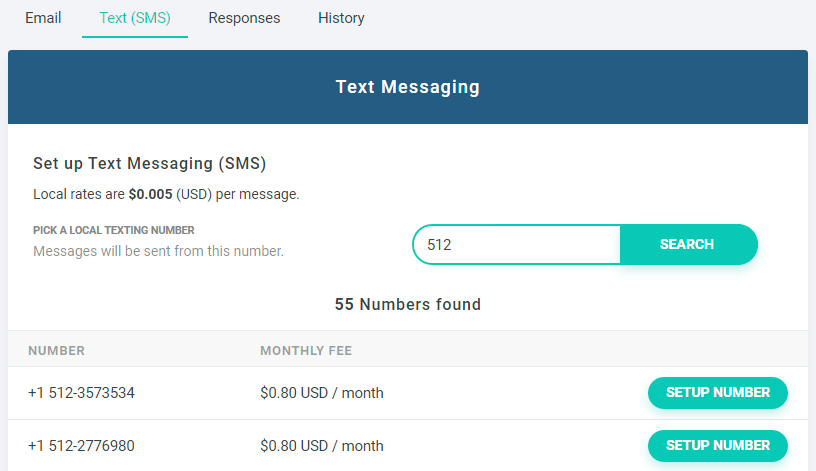Image resolution: width=816 pixels, height=471 pixels.
Task: Click the Set up Text Messaging heading
Action: (x=150, y=163)
